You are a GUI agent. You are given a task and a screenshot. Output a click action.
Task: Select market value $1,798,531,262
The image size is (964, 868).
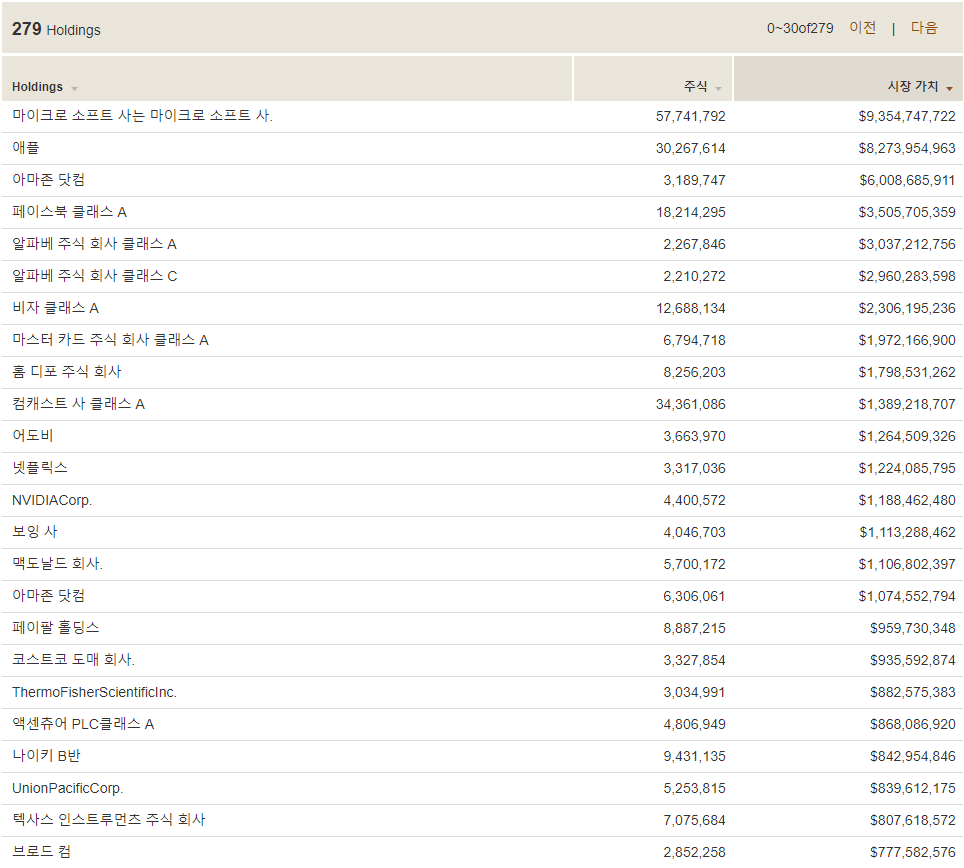pos(907,372)
